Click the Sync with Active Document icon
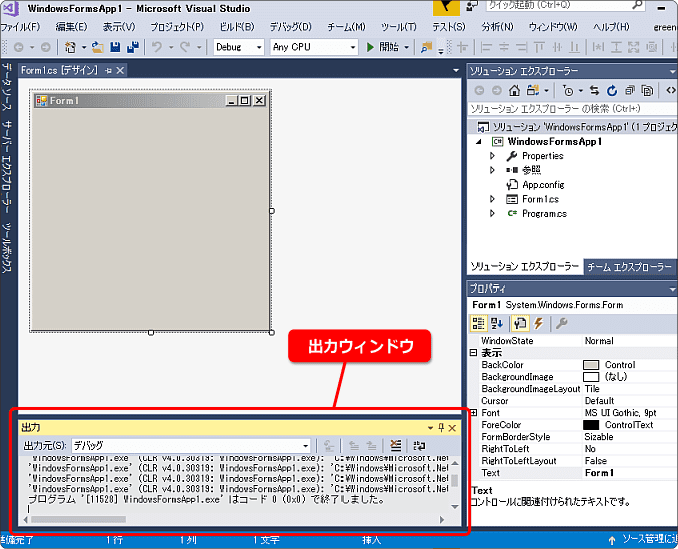 (595, 90)
